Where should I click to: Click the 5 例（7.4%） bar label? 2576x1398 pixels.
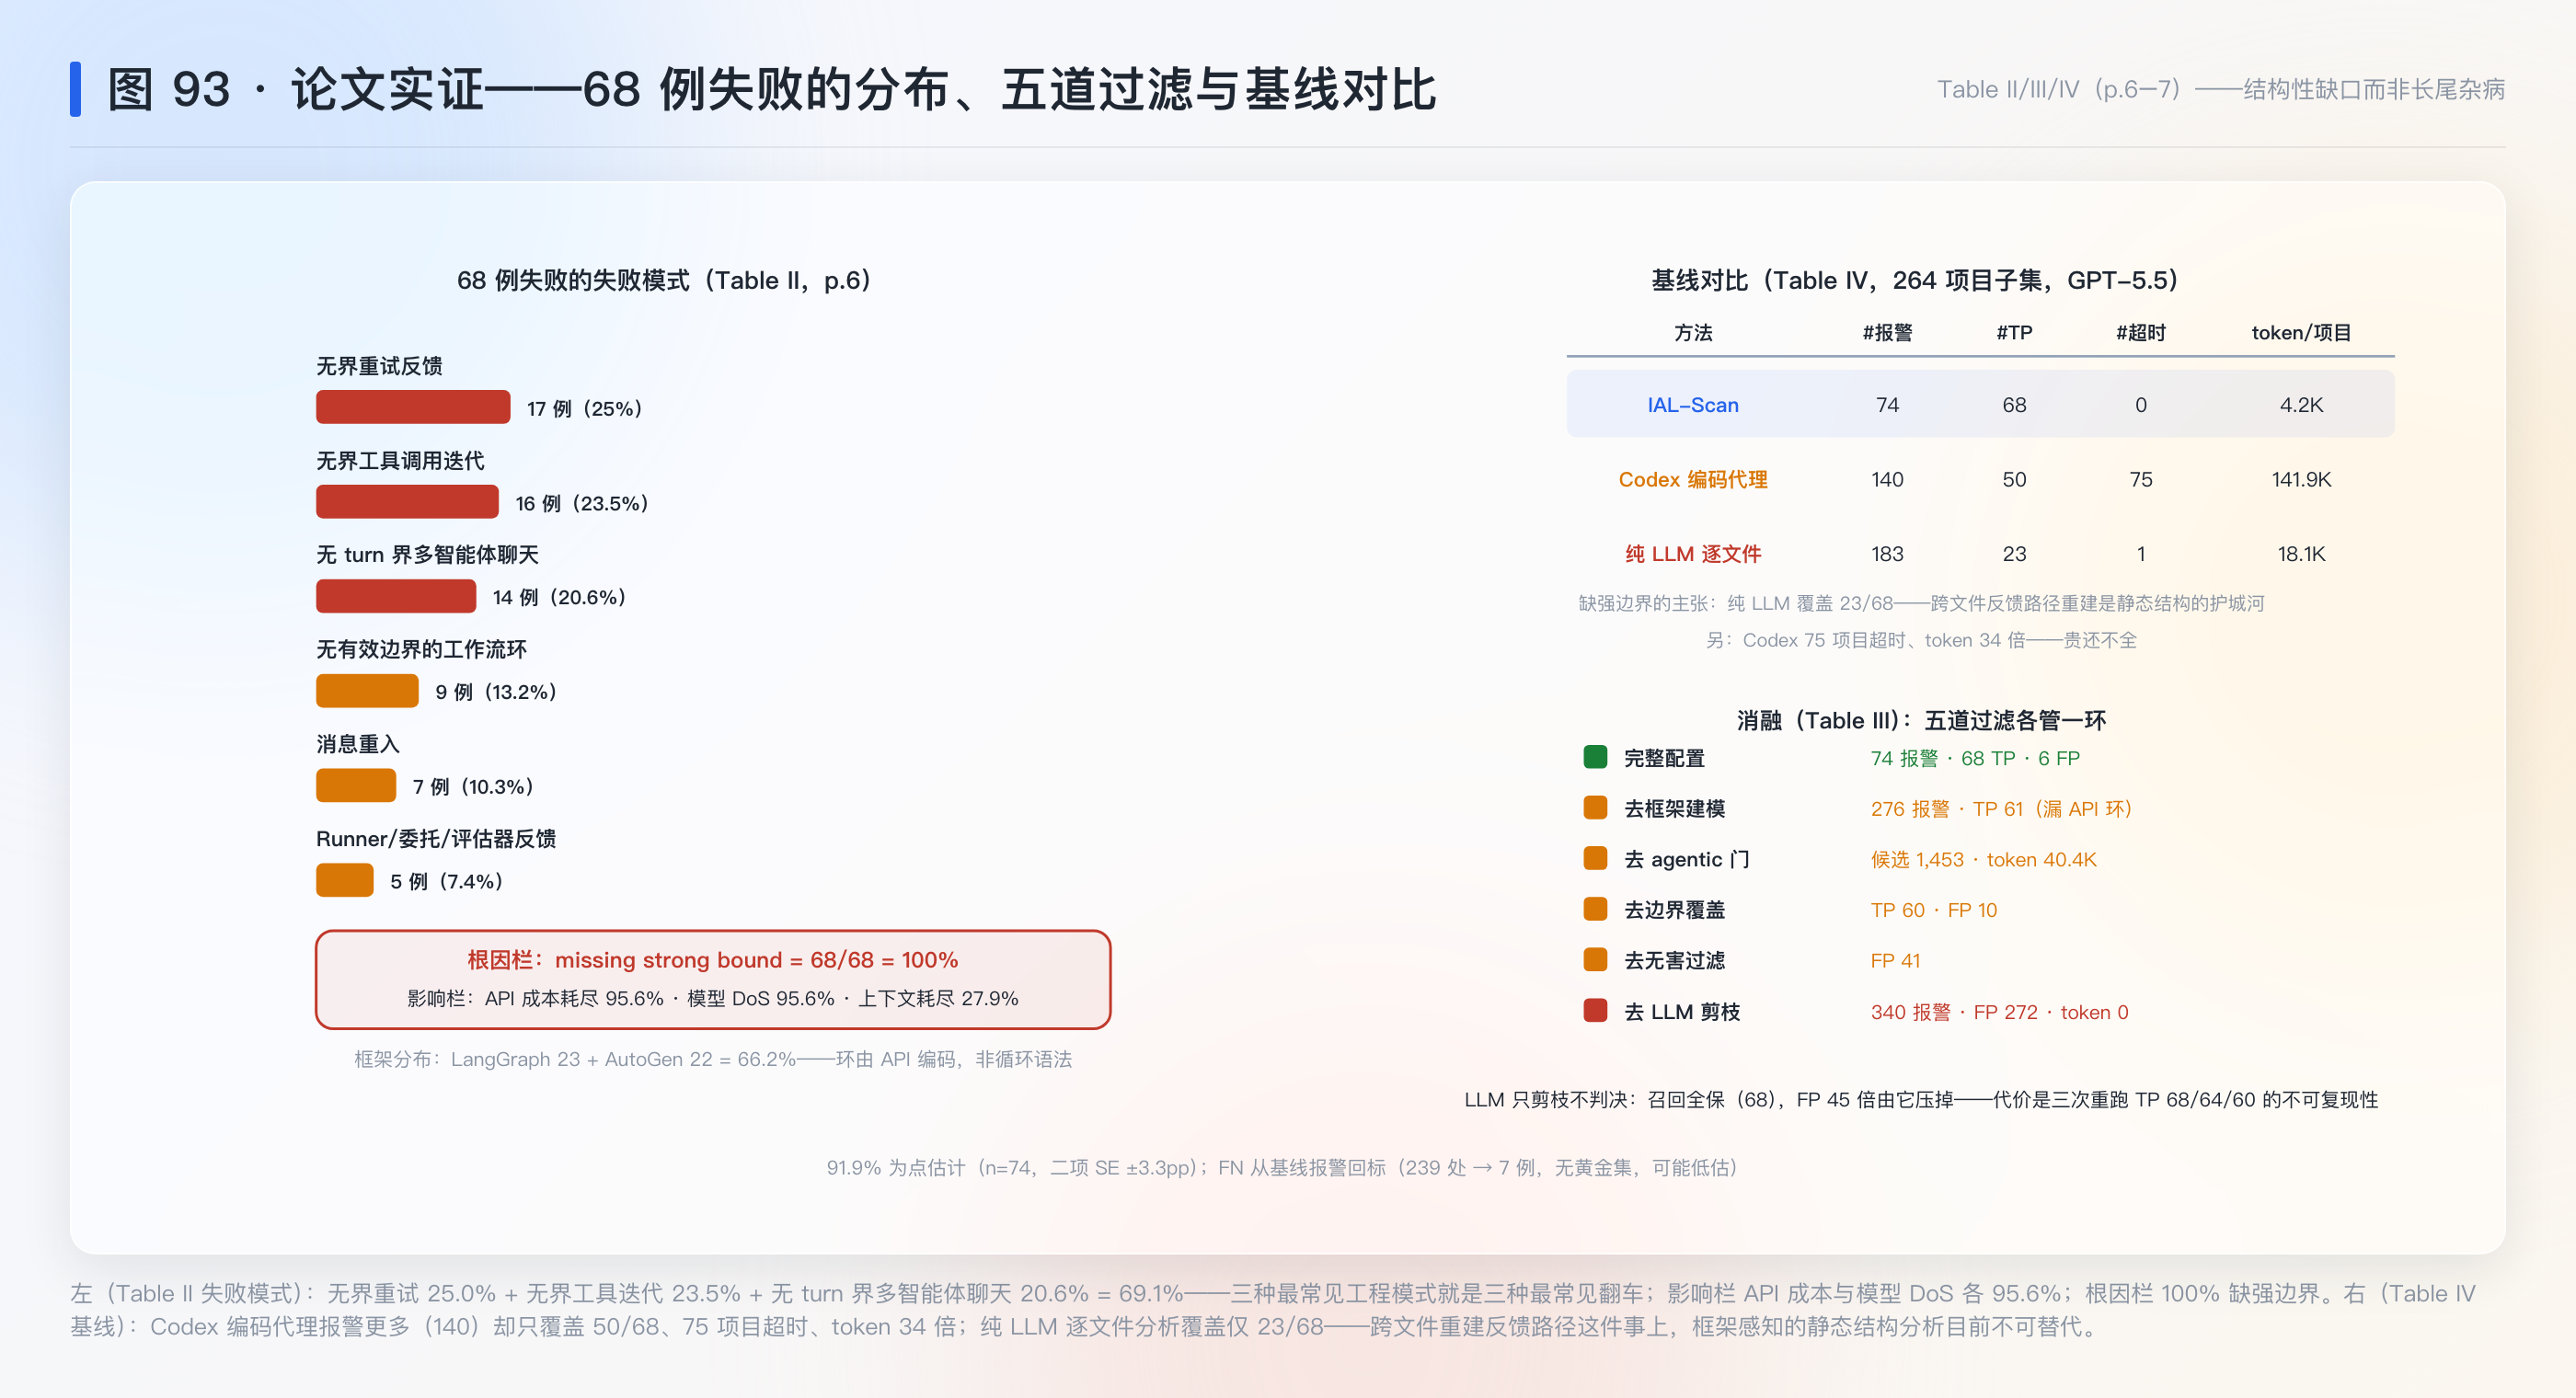(x=446, y=881)
